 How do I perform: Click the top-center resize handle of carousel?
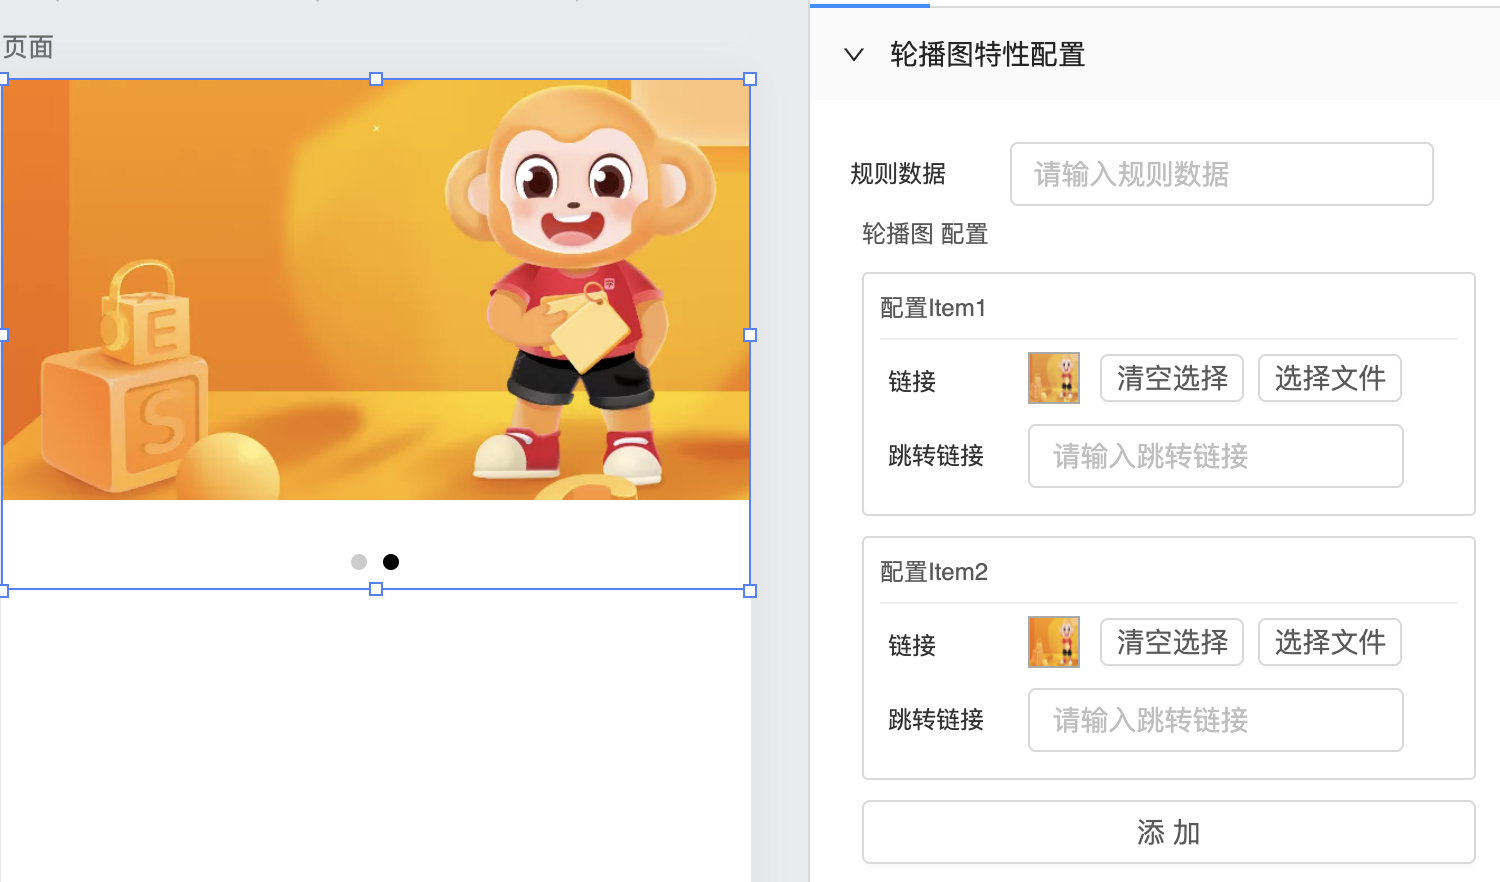376,79
